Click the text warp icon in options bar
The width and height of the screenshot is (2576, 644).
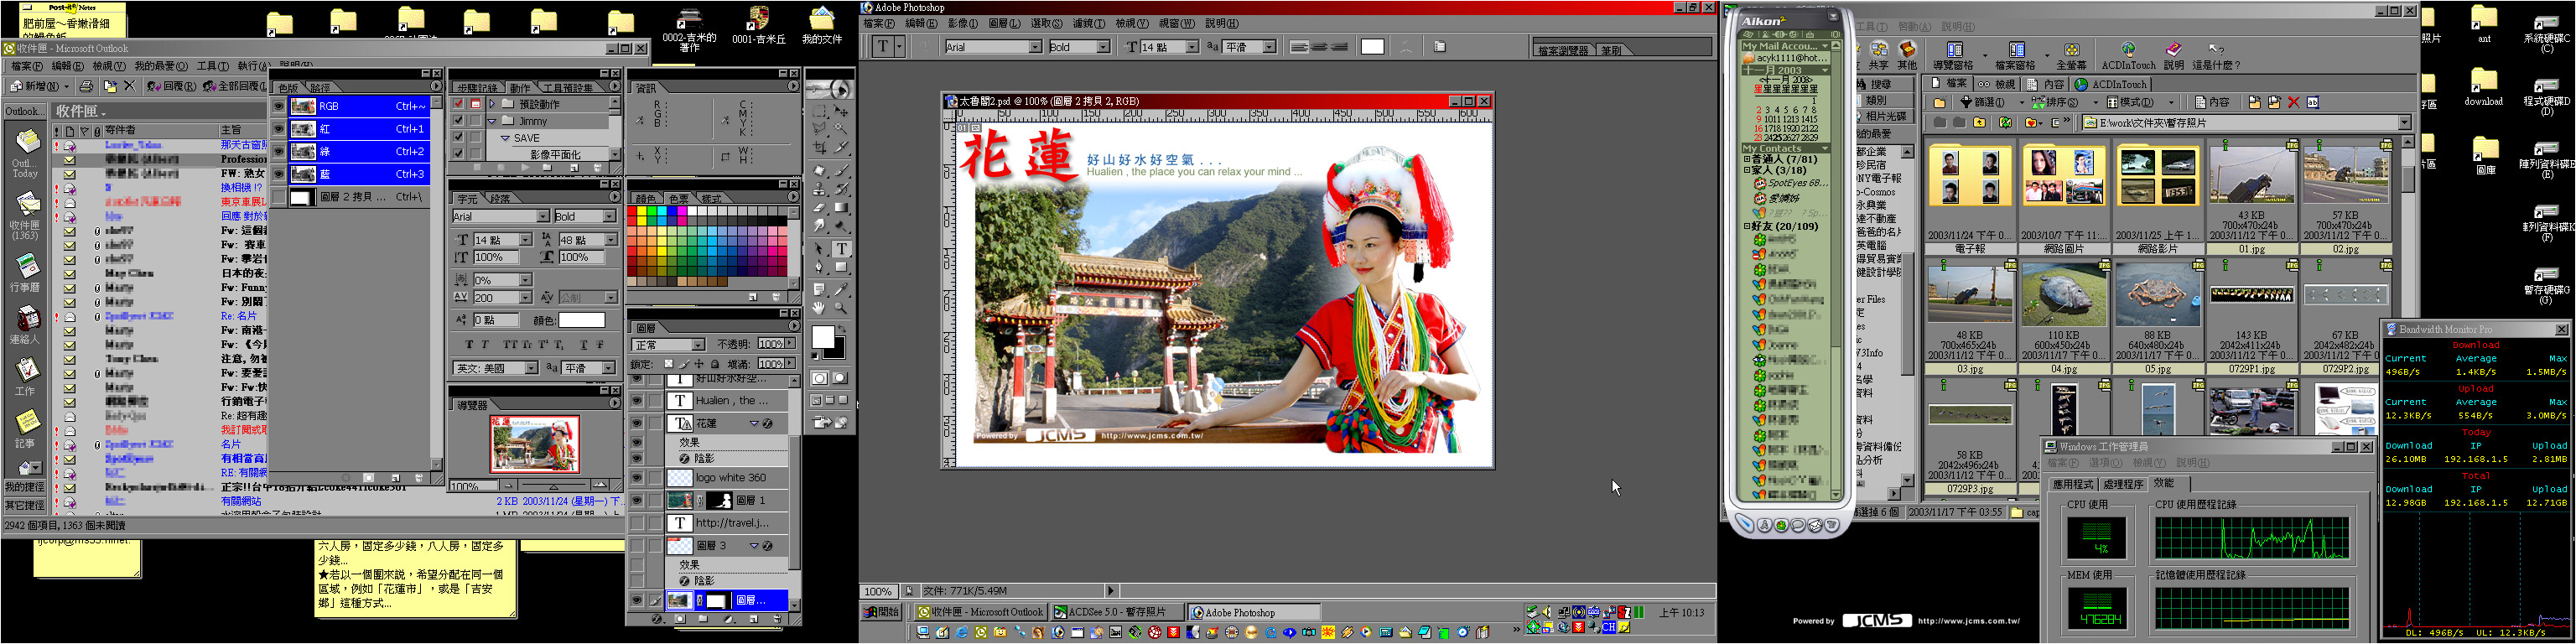click(1406, 46)
